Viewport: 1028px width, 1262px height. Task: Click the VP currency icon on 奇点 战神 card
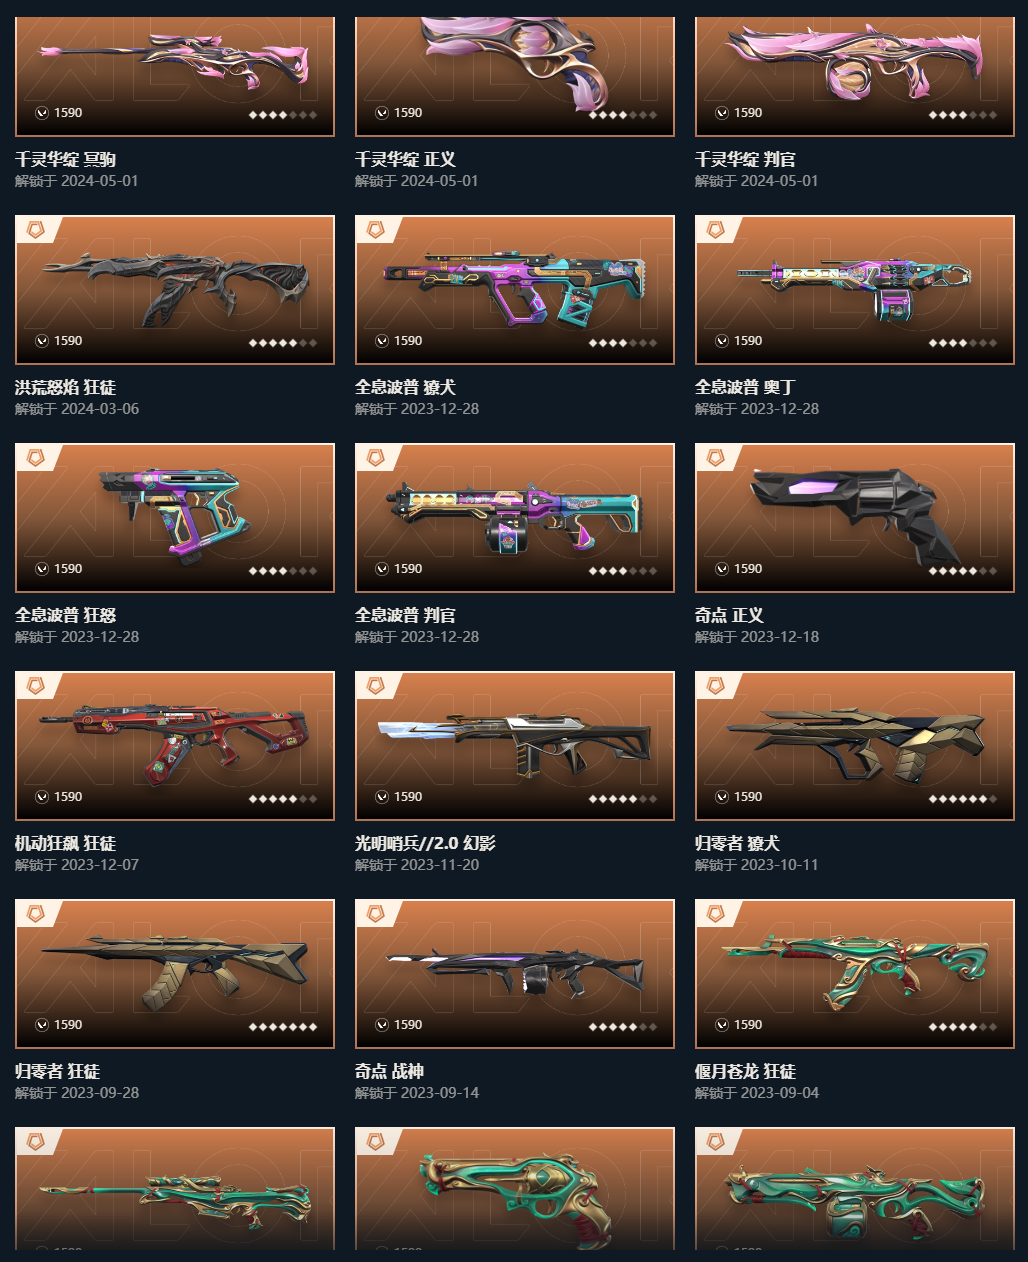point(382,1025)
